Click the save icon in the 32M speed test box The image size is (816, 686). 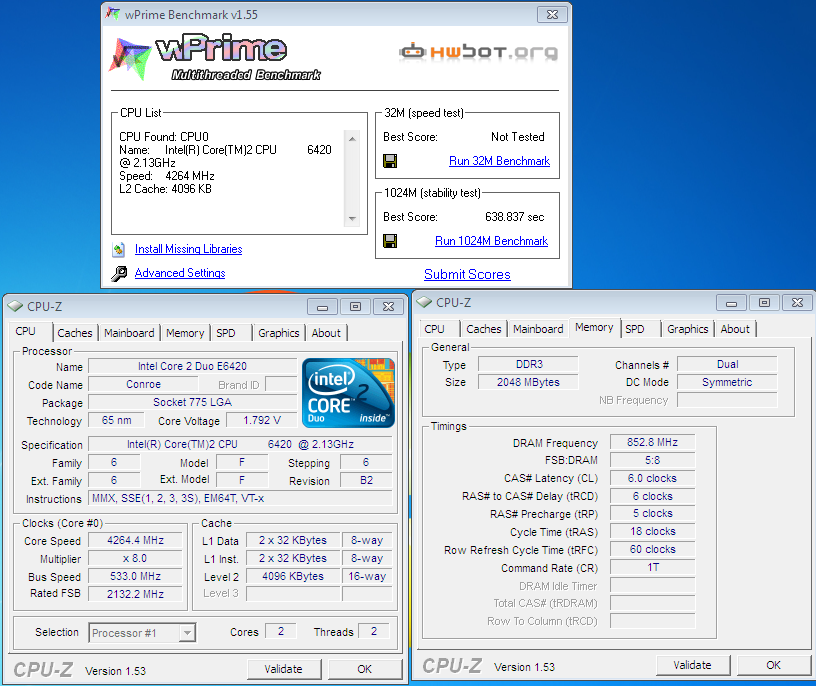390,161
